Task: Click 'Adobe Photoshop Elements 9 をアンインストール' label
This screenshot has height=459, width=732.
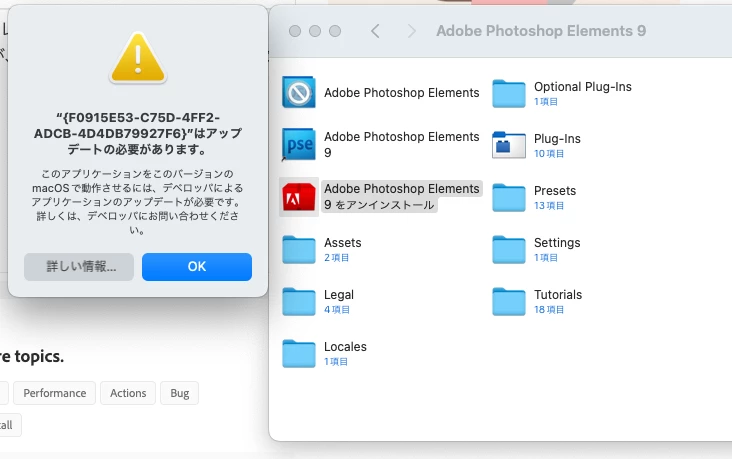Action: pyautogui.click(x=401, y=197)
